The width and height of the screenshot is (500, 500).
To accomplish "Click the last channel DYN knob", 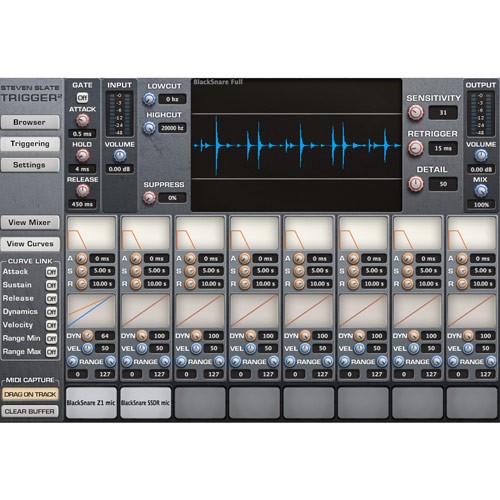I will pyautogui.click(x=468, y=336).
